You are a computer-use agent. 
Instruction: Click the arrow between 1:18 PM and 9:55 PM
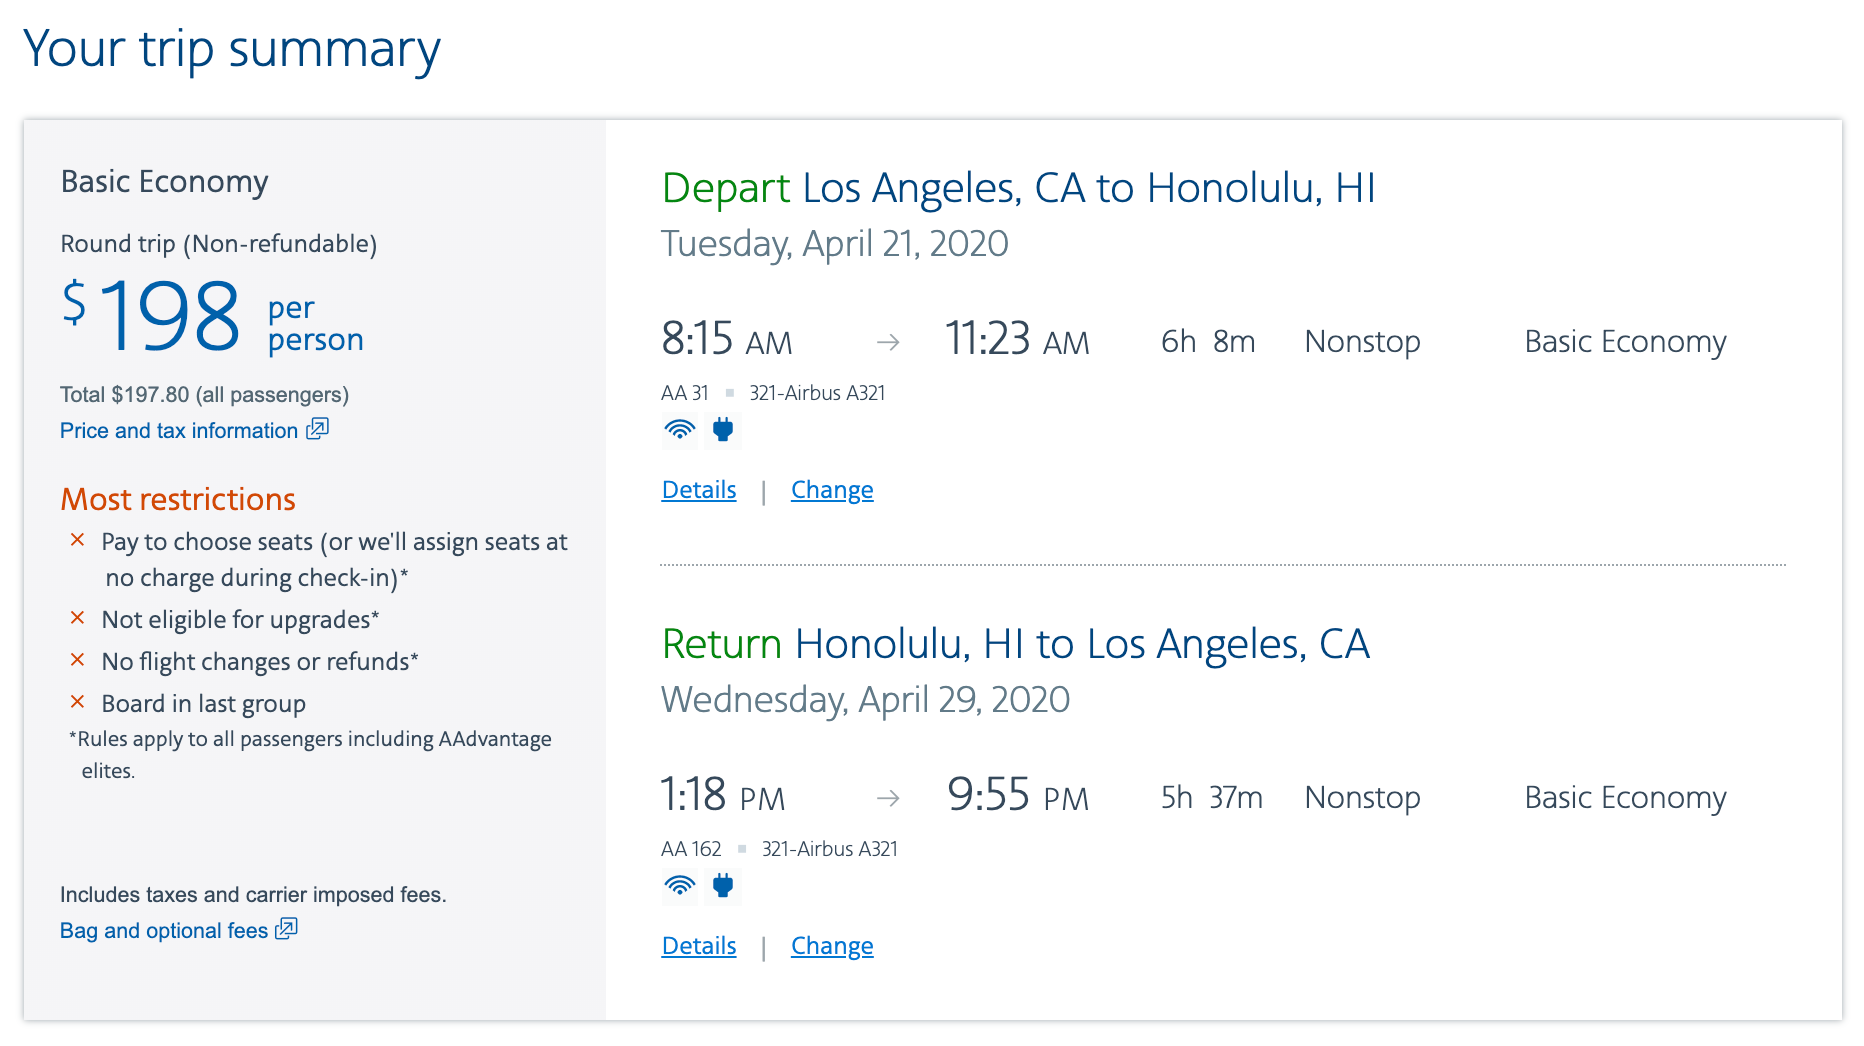pyautogui.click(x=888, y=798)
